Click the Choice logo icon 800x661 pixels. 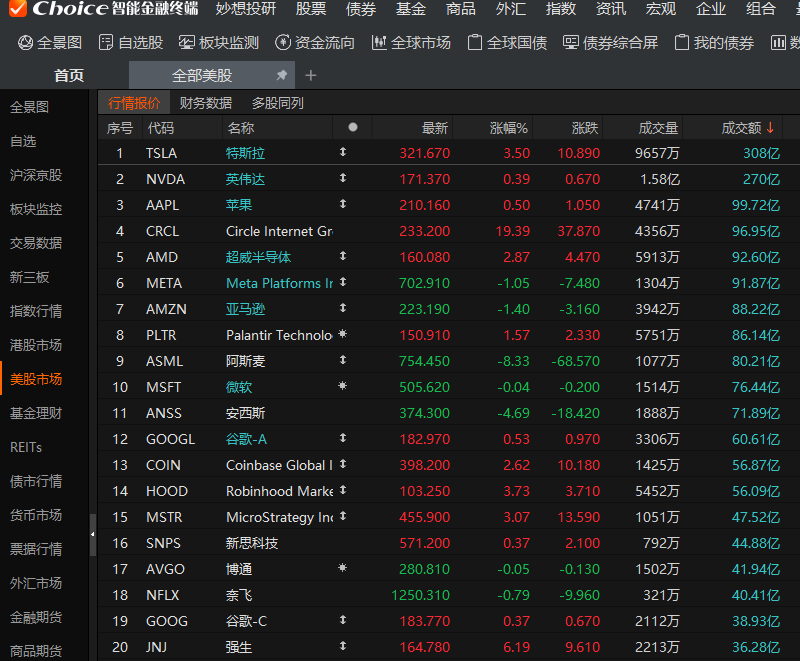click(18, 8)
